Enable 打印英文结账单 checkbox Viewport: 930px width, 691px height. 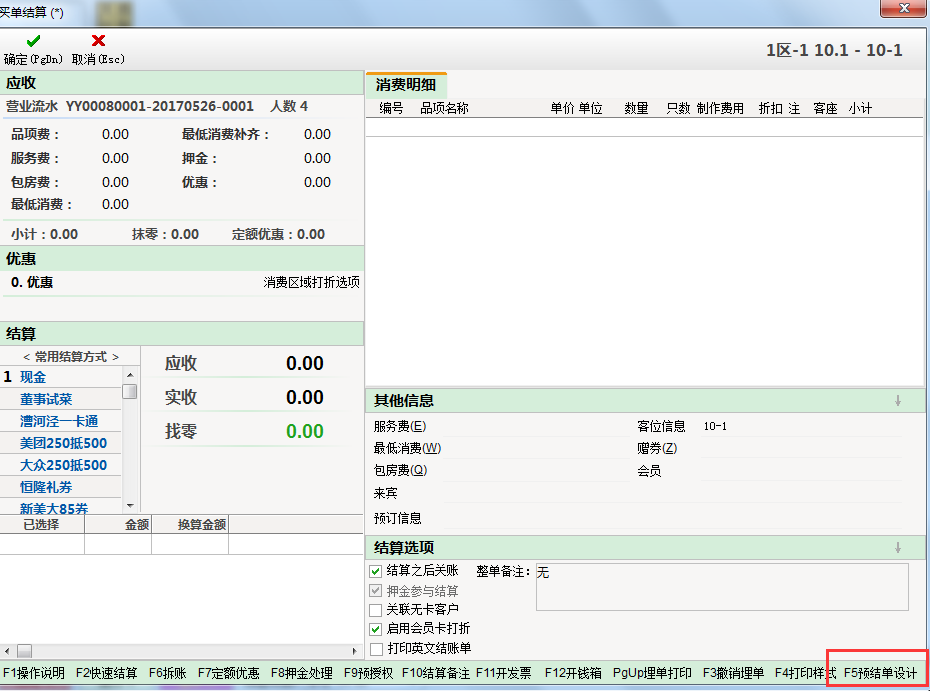click(x=375, y=649)
